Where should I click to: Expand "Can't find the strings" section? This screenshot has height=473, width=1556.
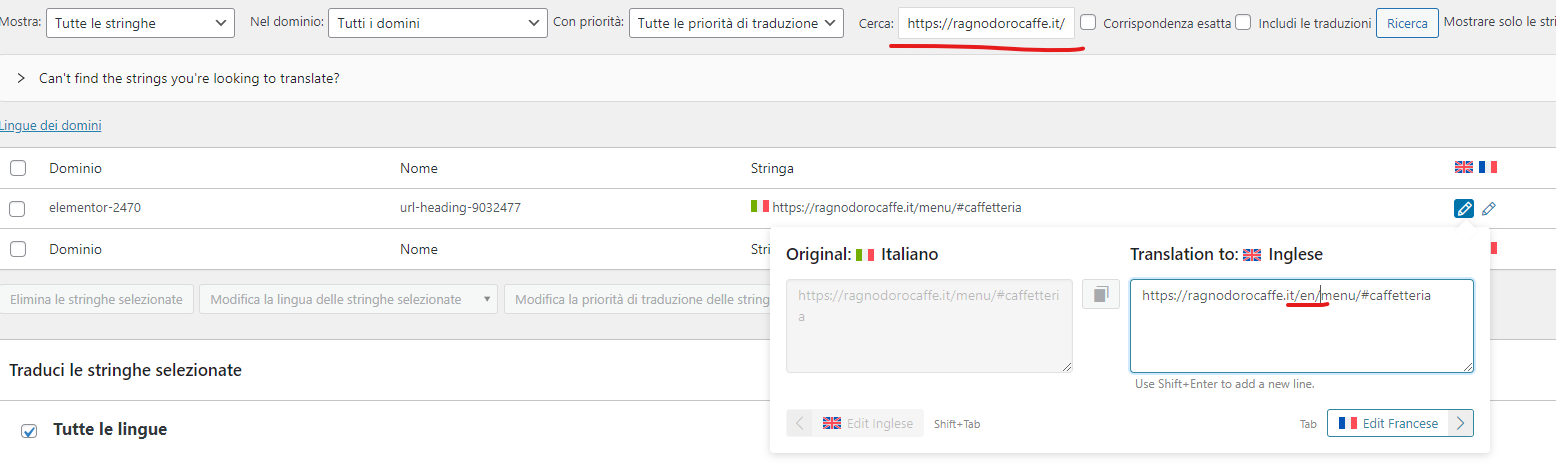21,78
